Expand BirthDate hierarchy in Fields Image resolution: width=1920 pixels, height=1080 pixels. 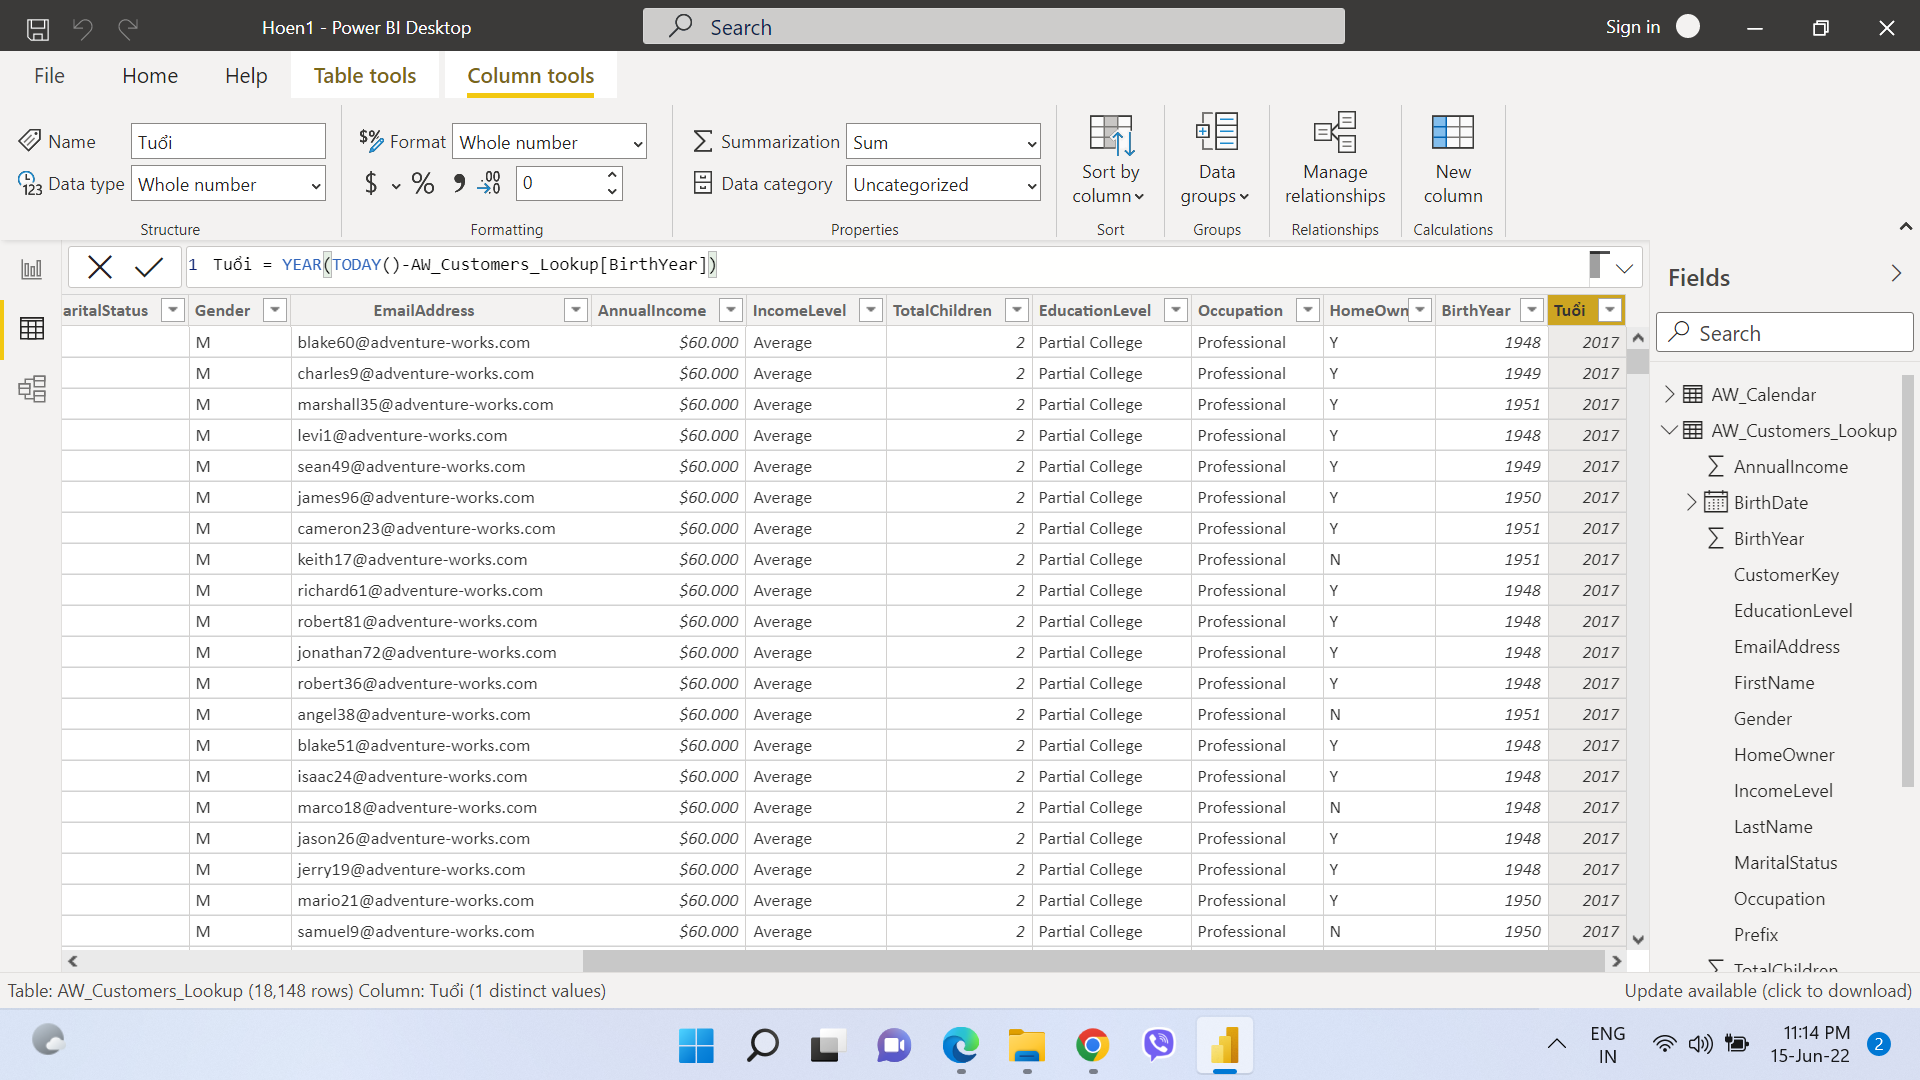[1691, 502]
